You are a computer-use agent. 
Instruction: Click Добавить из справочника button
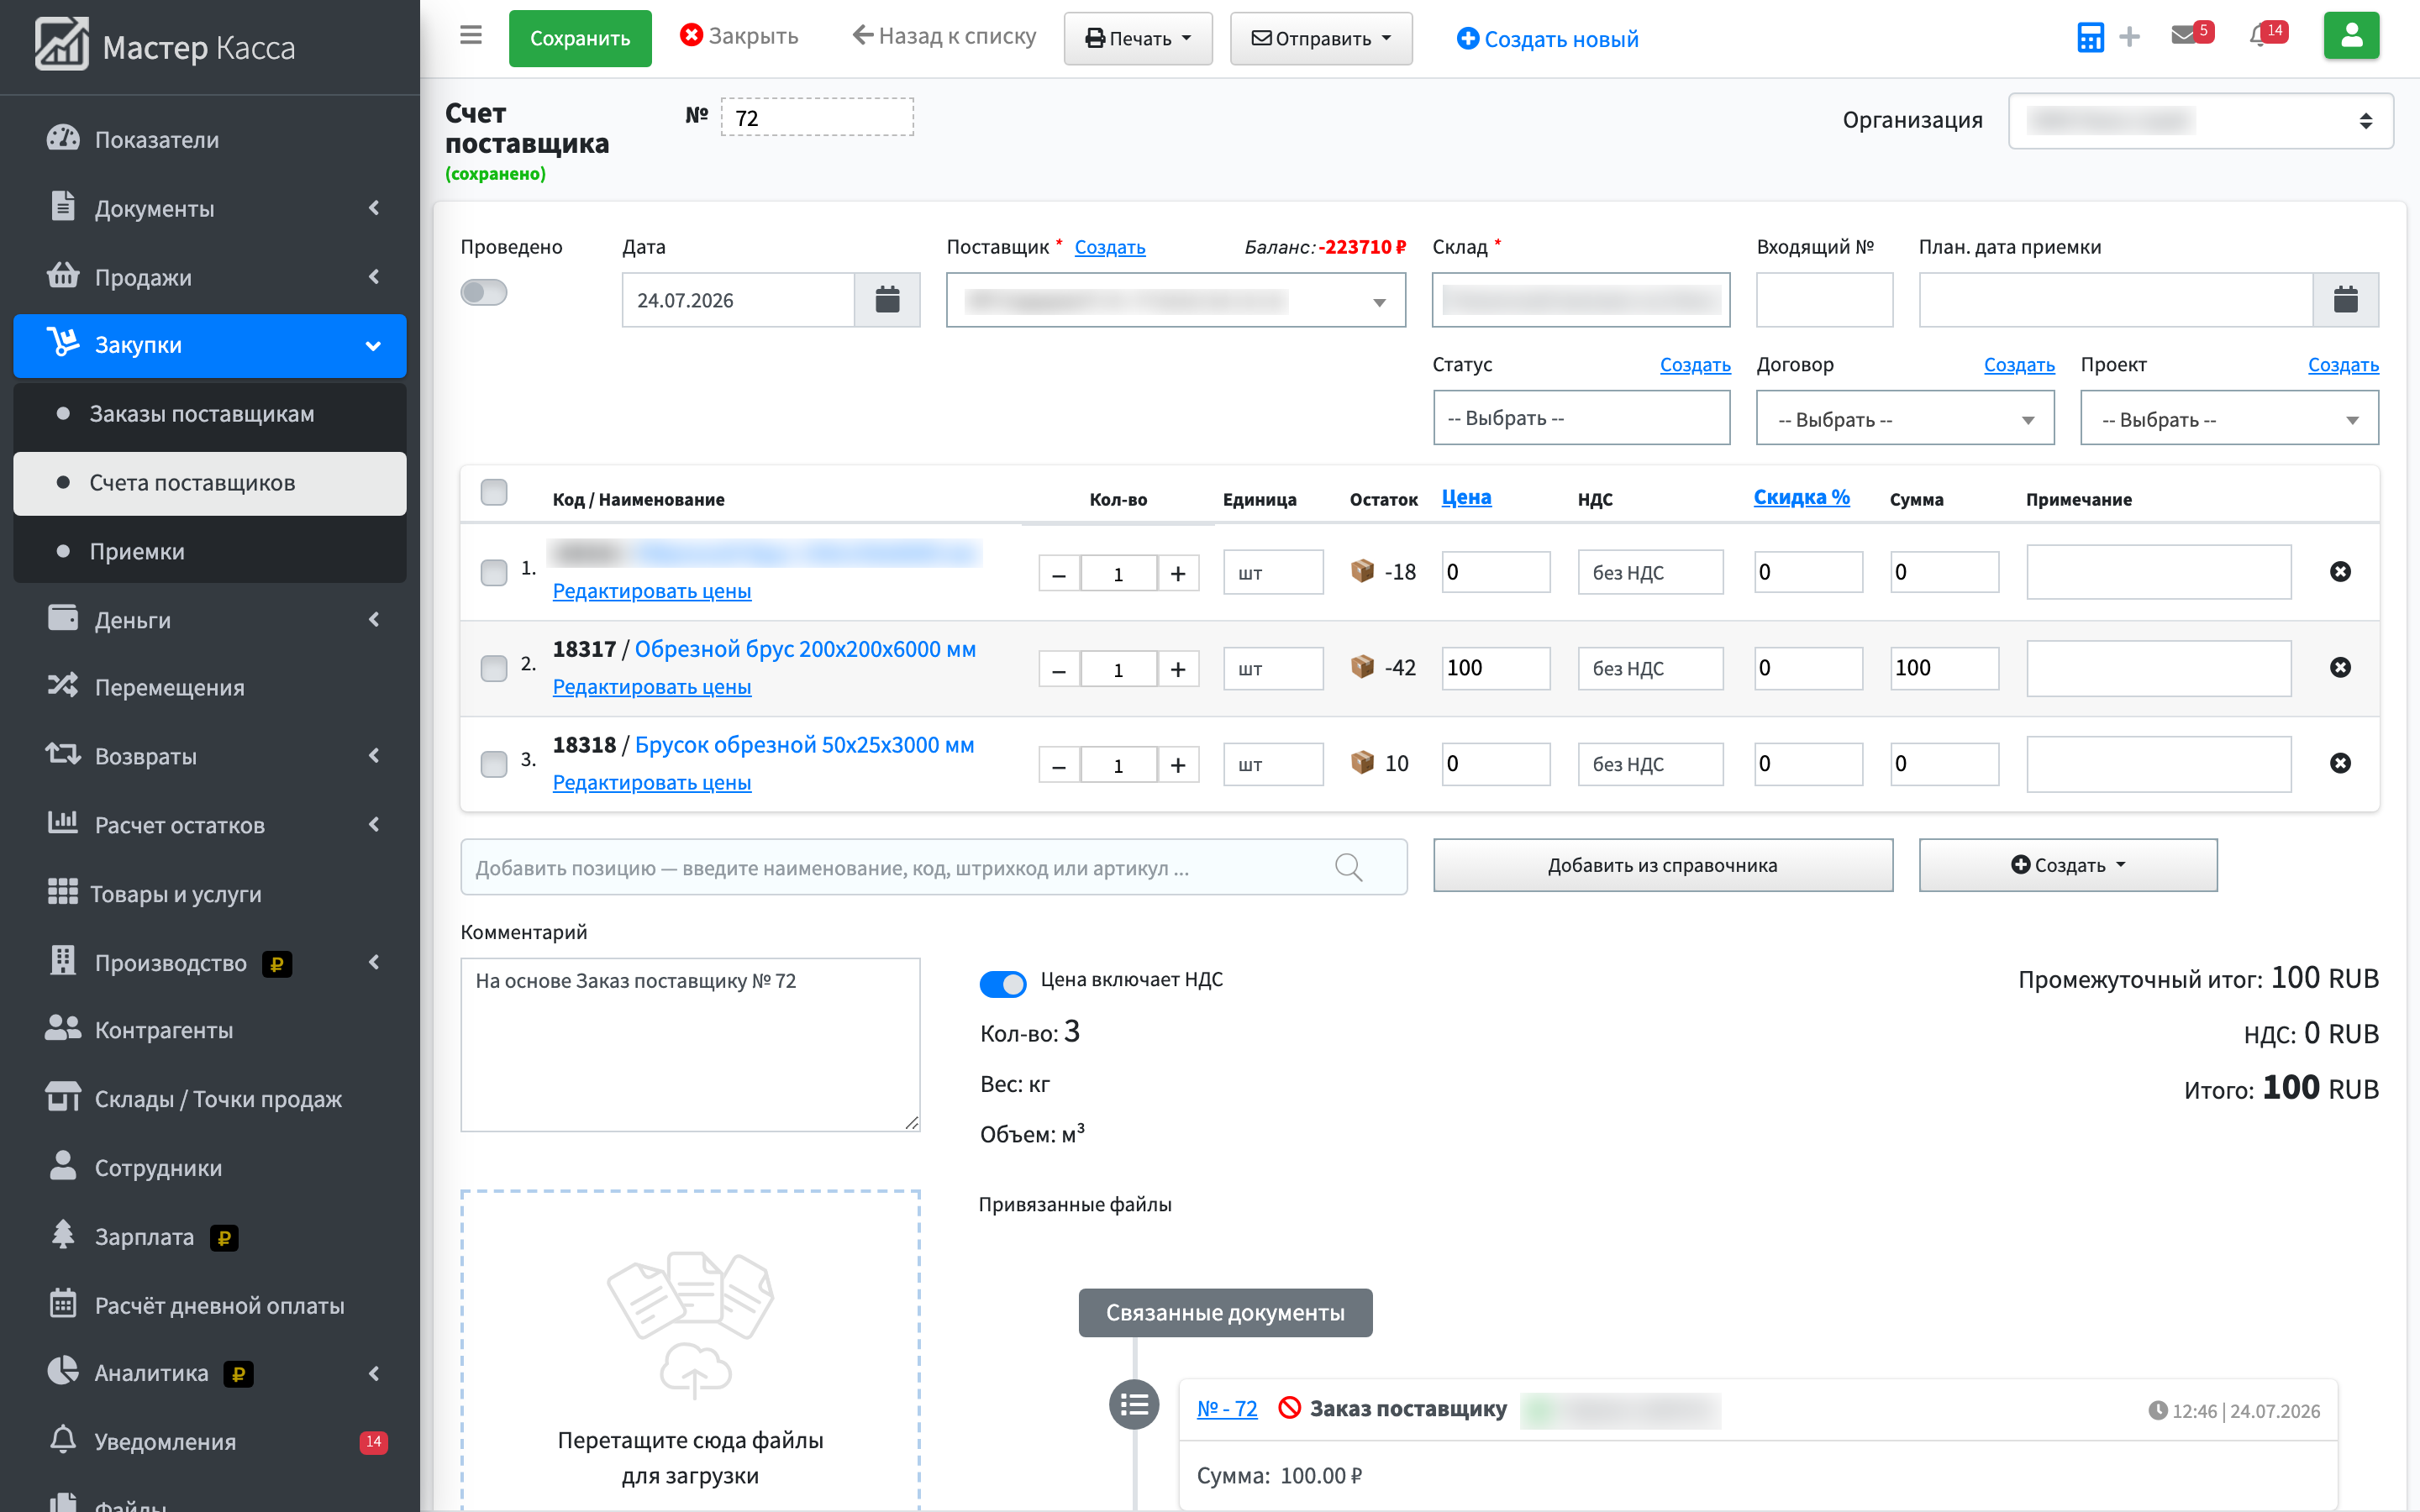tap(1663, 865)
